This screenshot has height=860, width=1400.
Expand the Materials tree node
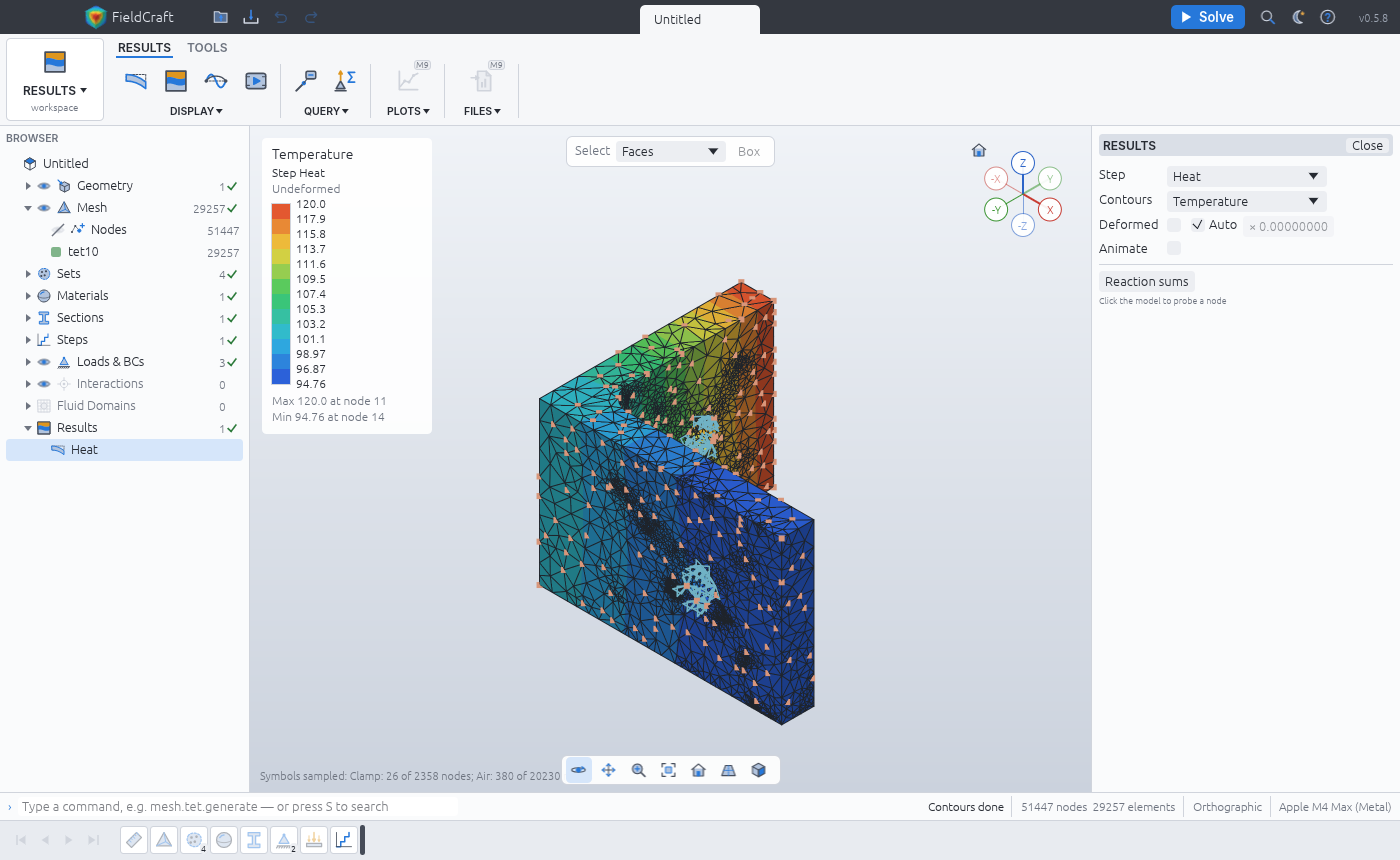[x=29, y=296]
